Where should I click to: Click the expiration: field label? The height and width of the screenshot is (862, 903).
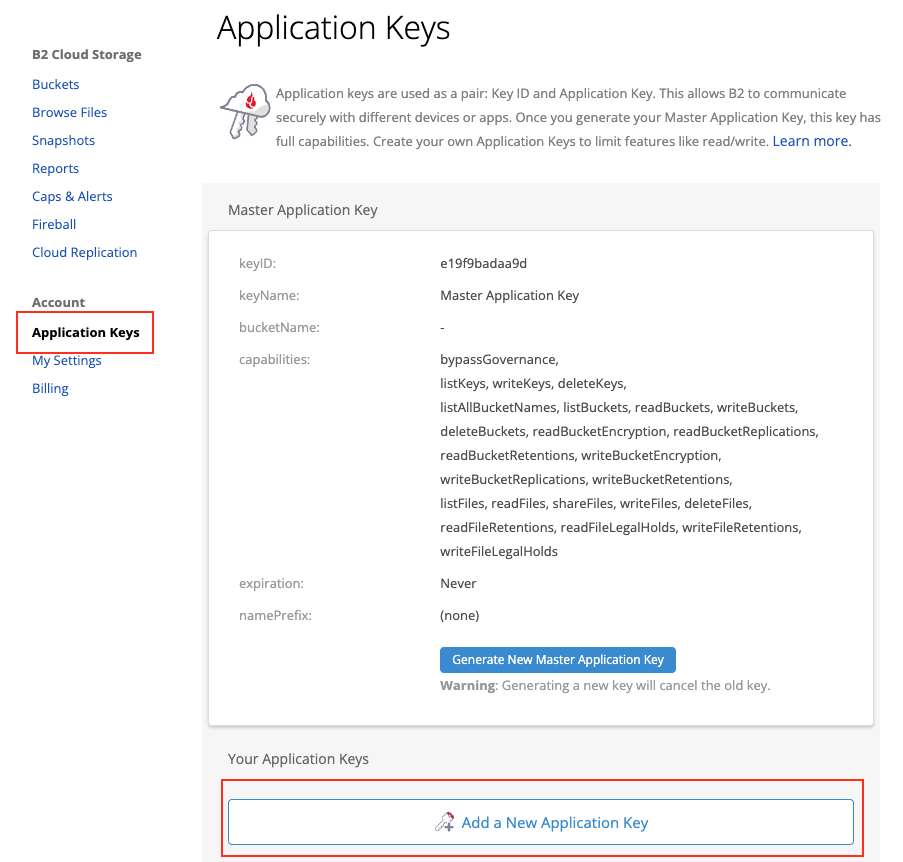point(271,583)
